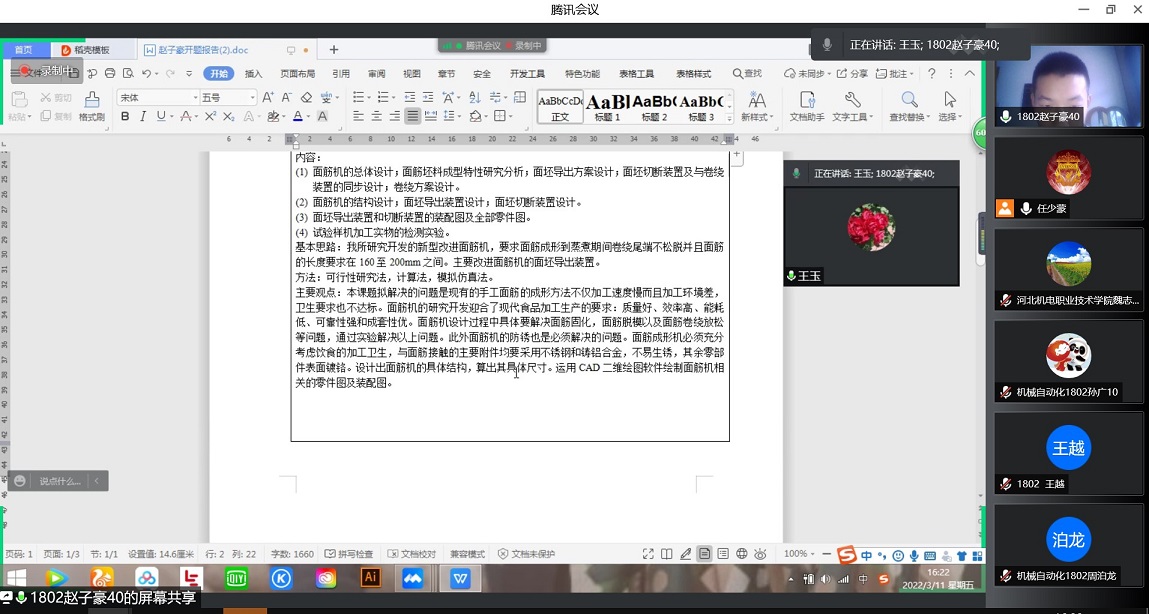
Task: Toggle page layout view in status bar
Action: pyautogui.click(x=704, y=554)
